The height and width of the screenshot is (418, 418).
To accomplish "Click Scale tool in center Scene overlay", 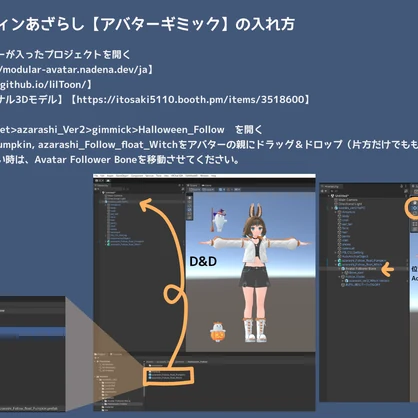I will coord(190,210).
